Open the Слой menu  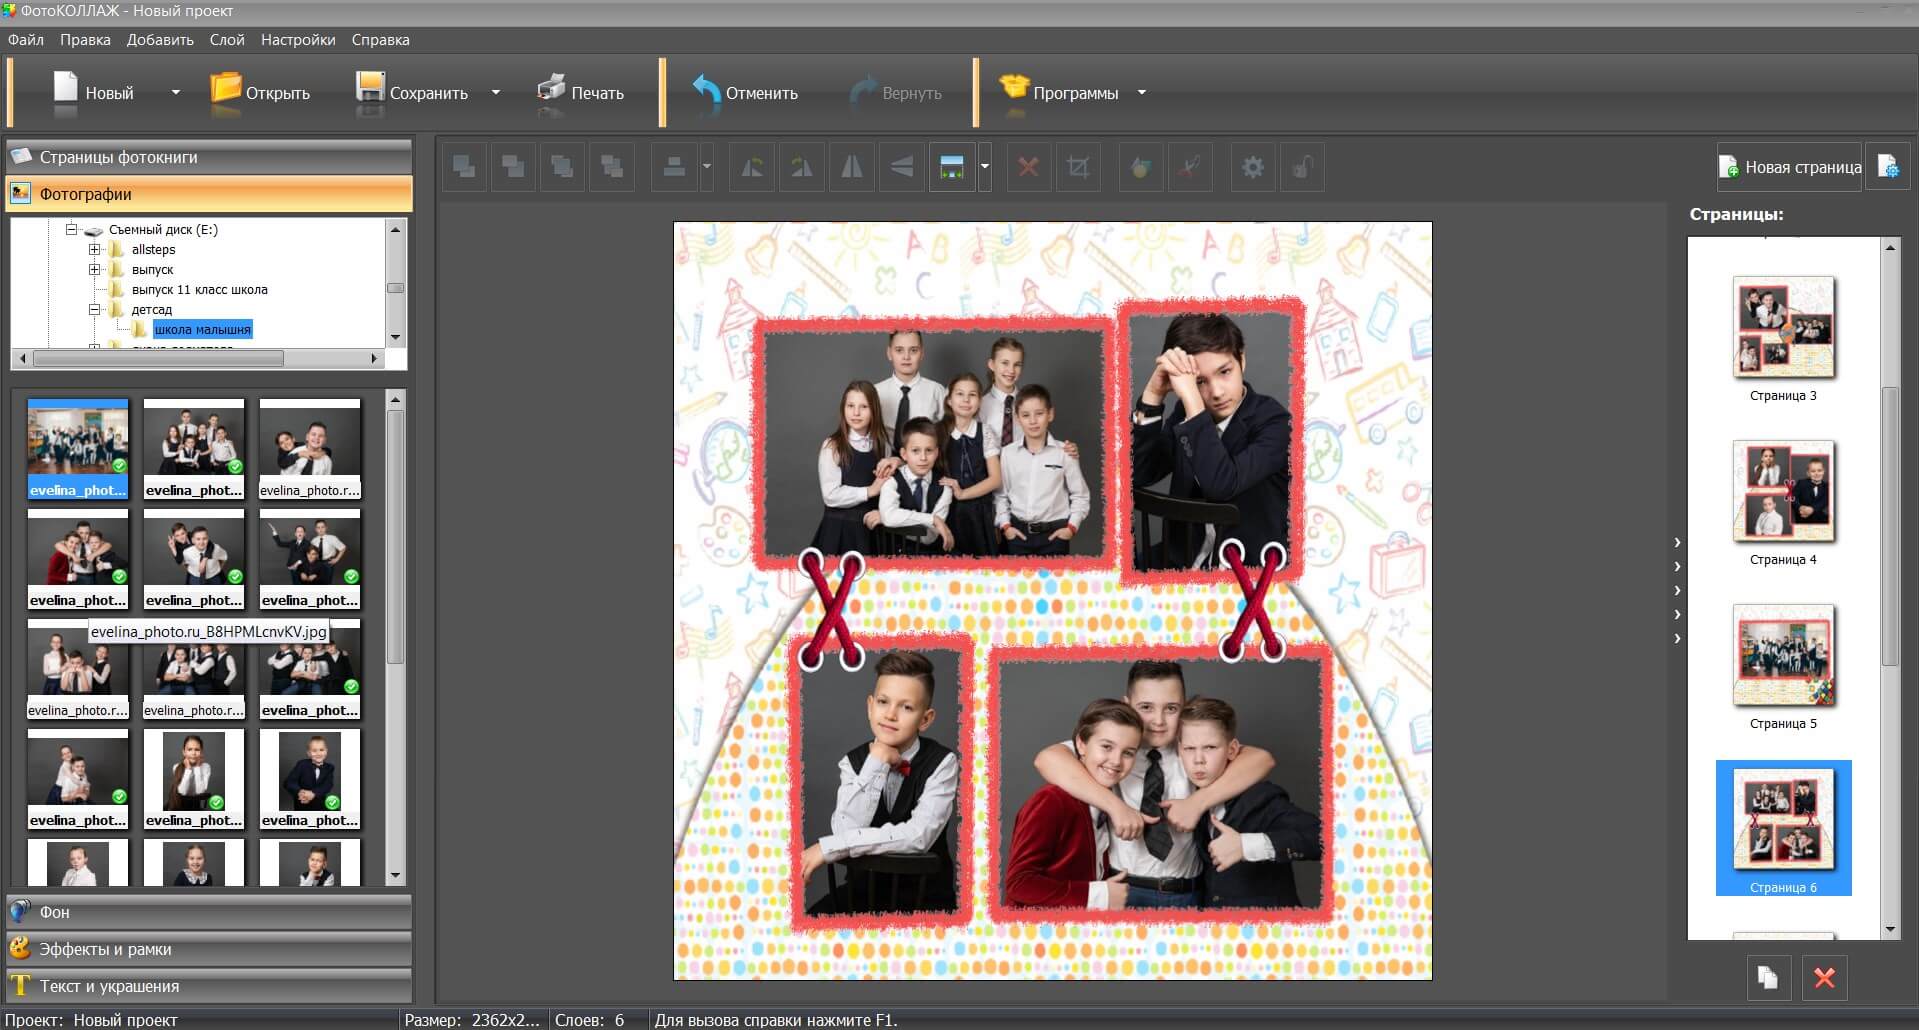point(227,40)
